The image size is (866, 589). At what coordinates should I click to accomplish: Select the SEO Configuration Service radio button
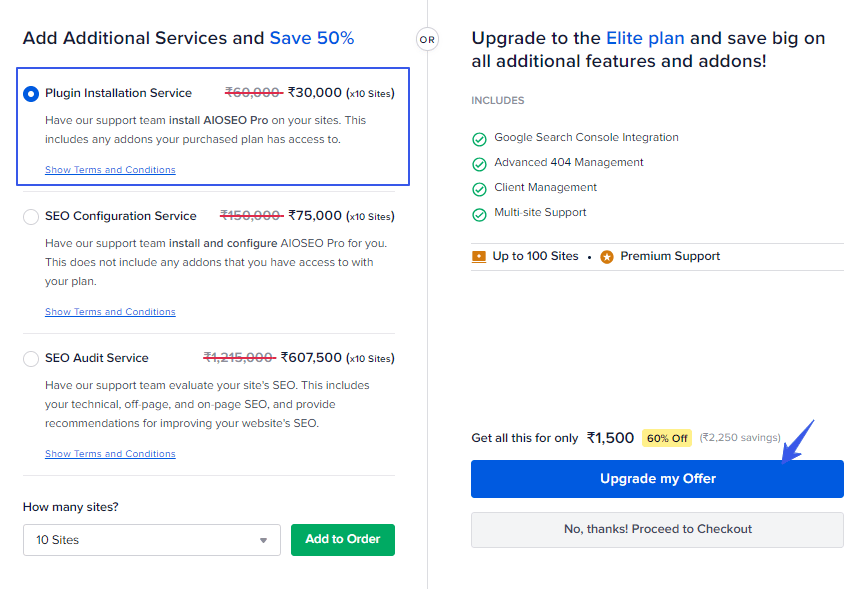click(31, 217)
